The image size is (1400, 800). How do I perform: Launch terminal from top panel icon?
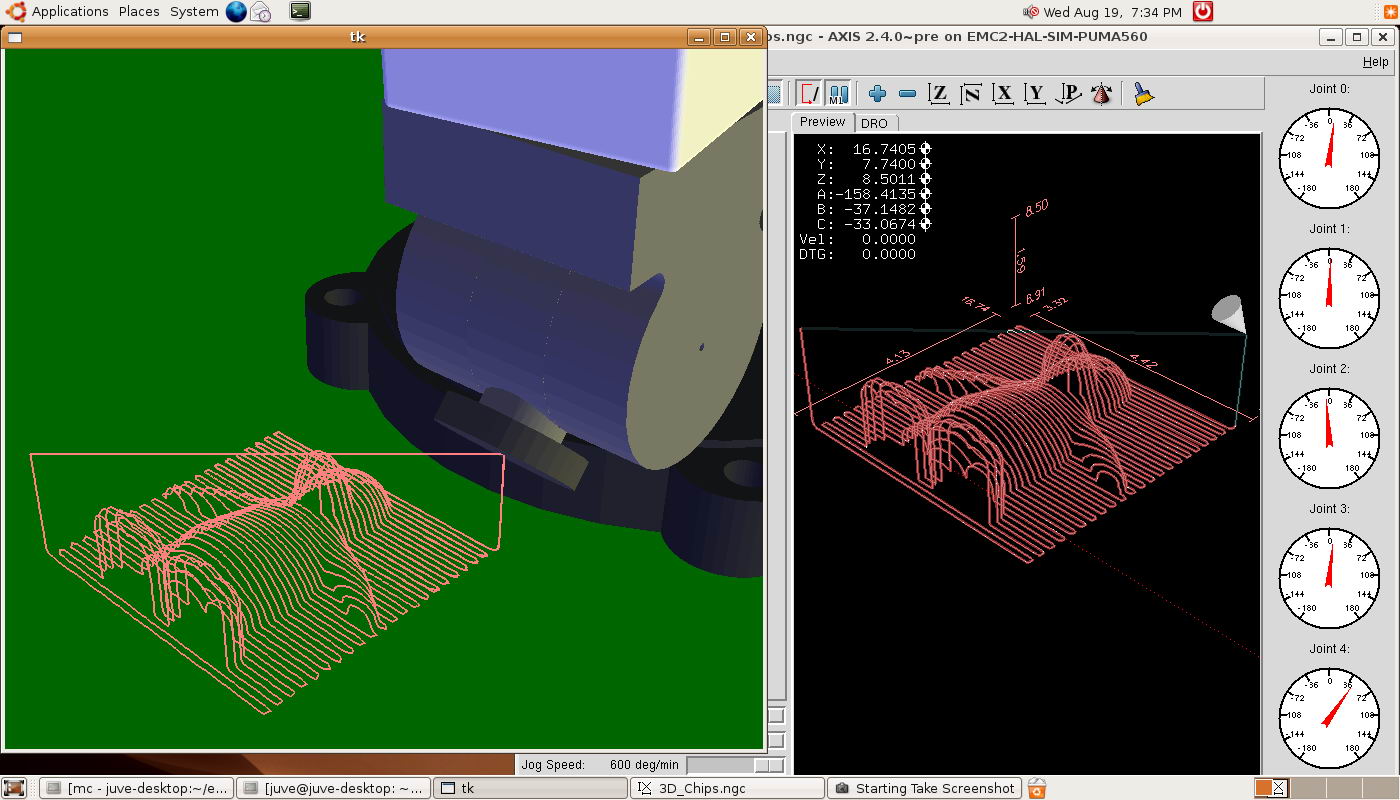click(x=300, y=12)
